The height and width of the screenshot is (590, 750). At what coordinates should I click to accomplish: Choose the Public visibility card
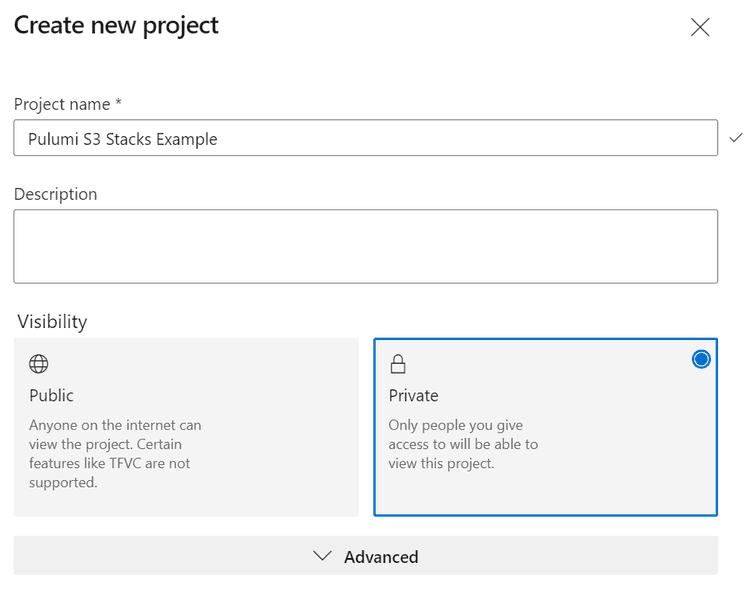(x=186, y=427)
